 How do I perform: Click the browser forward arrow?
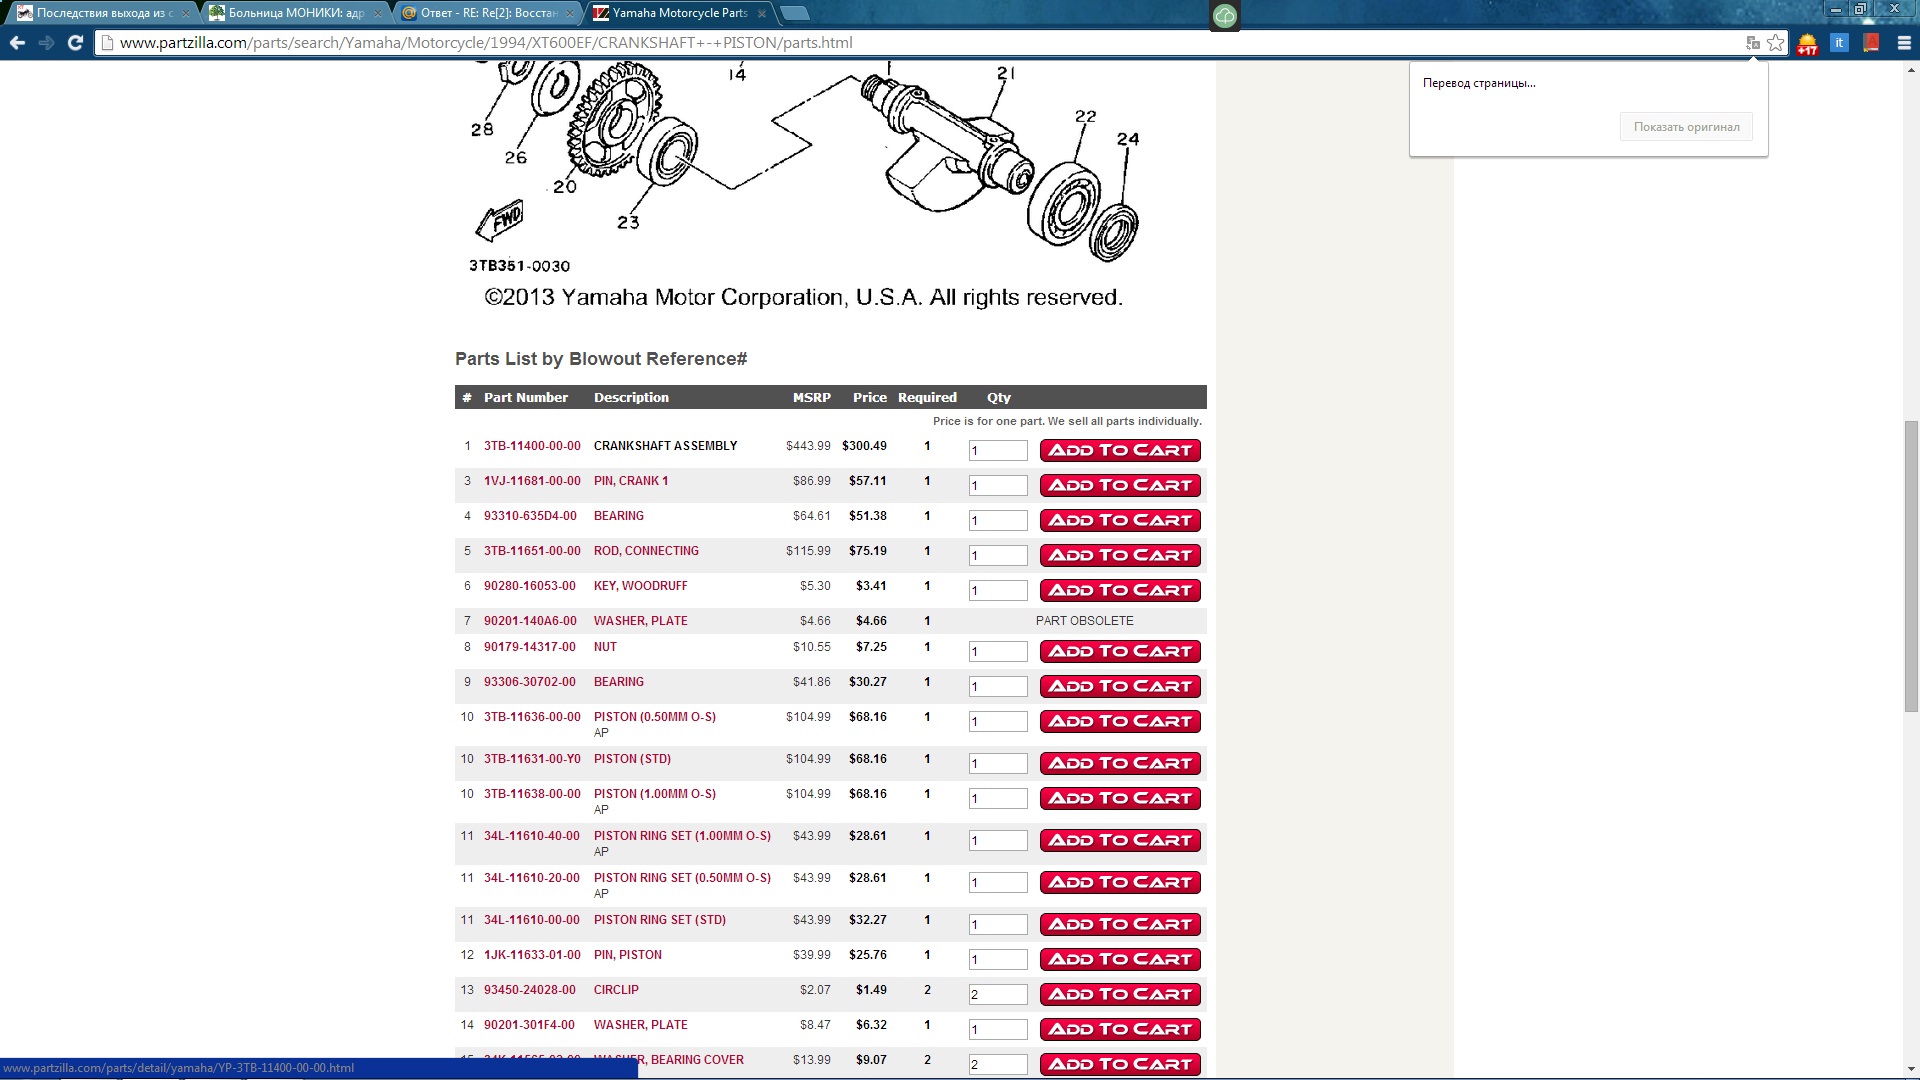(x=46, y=43)
